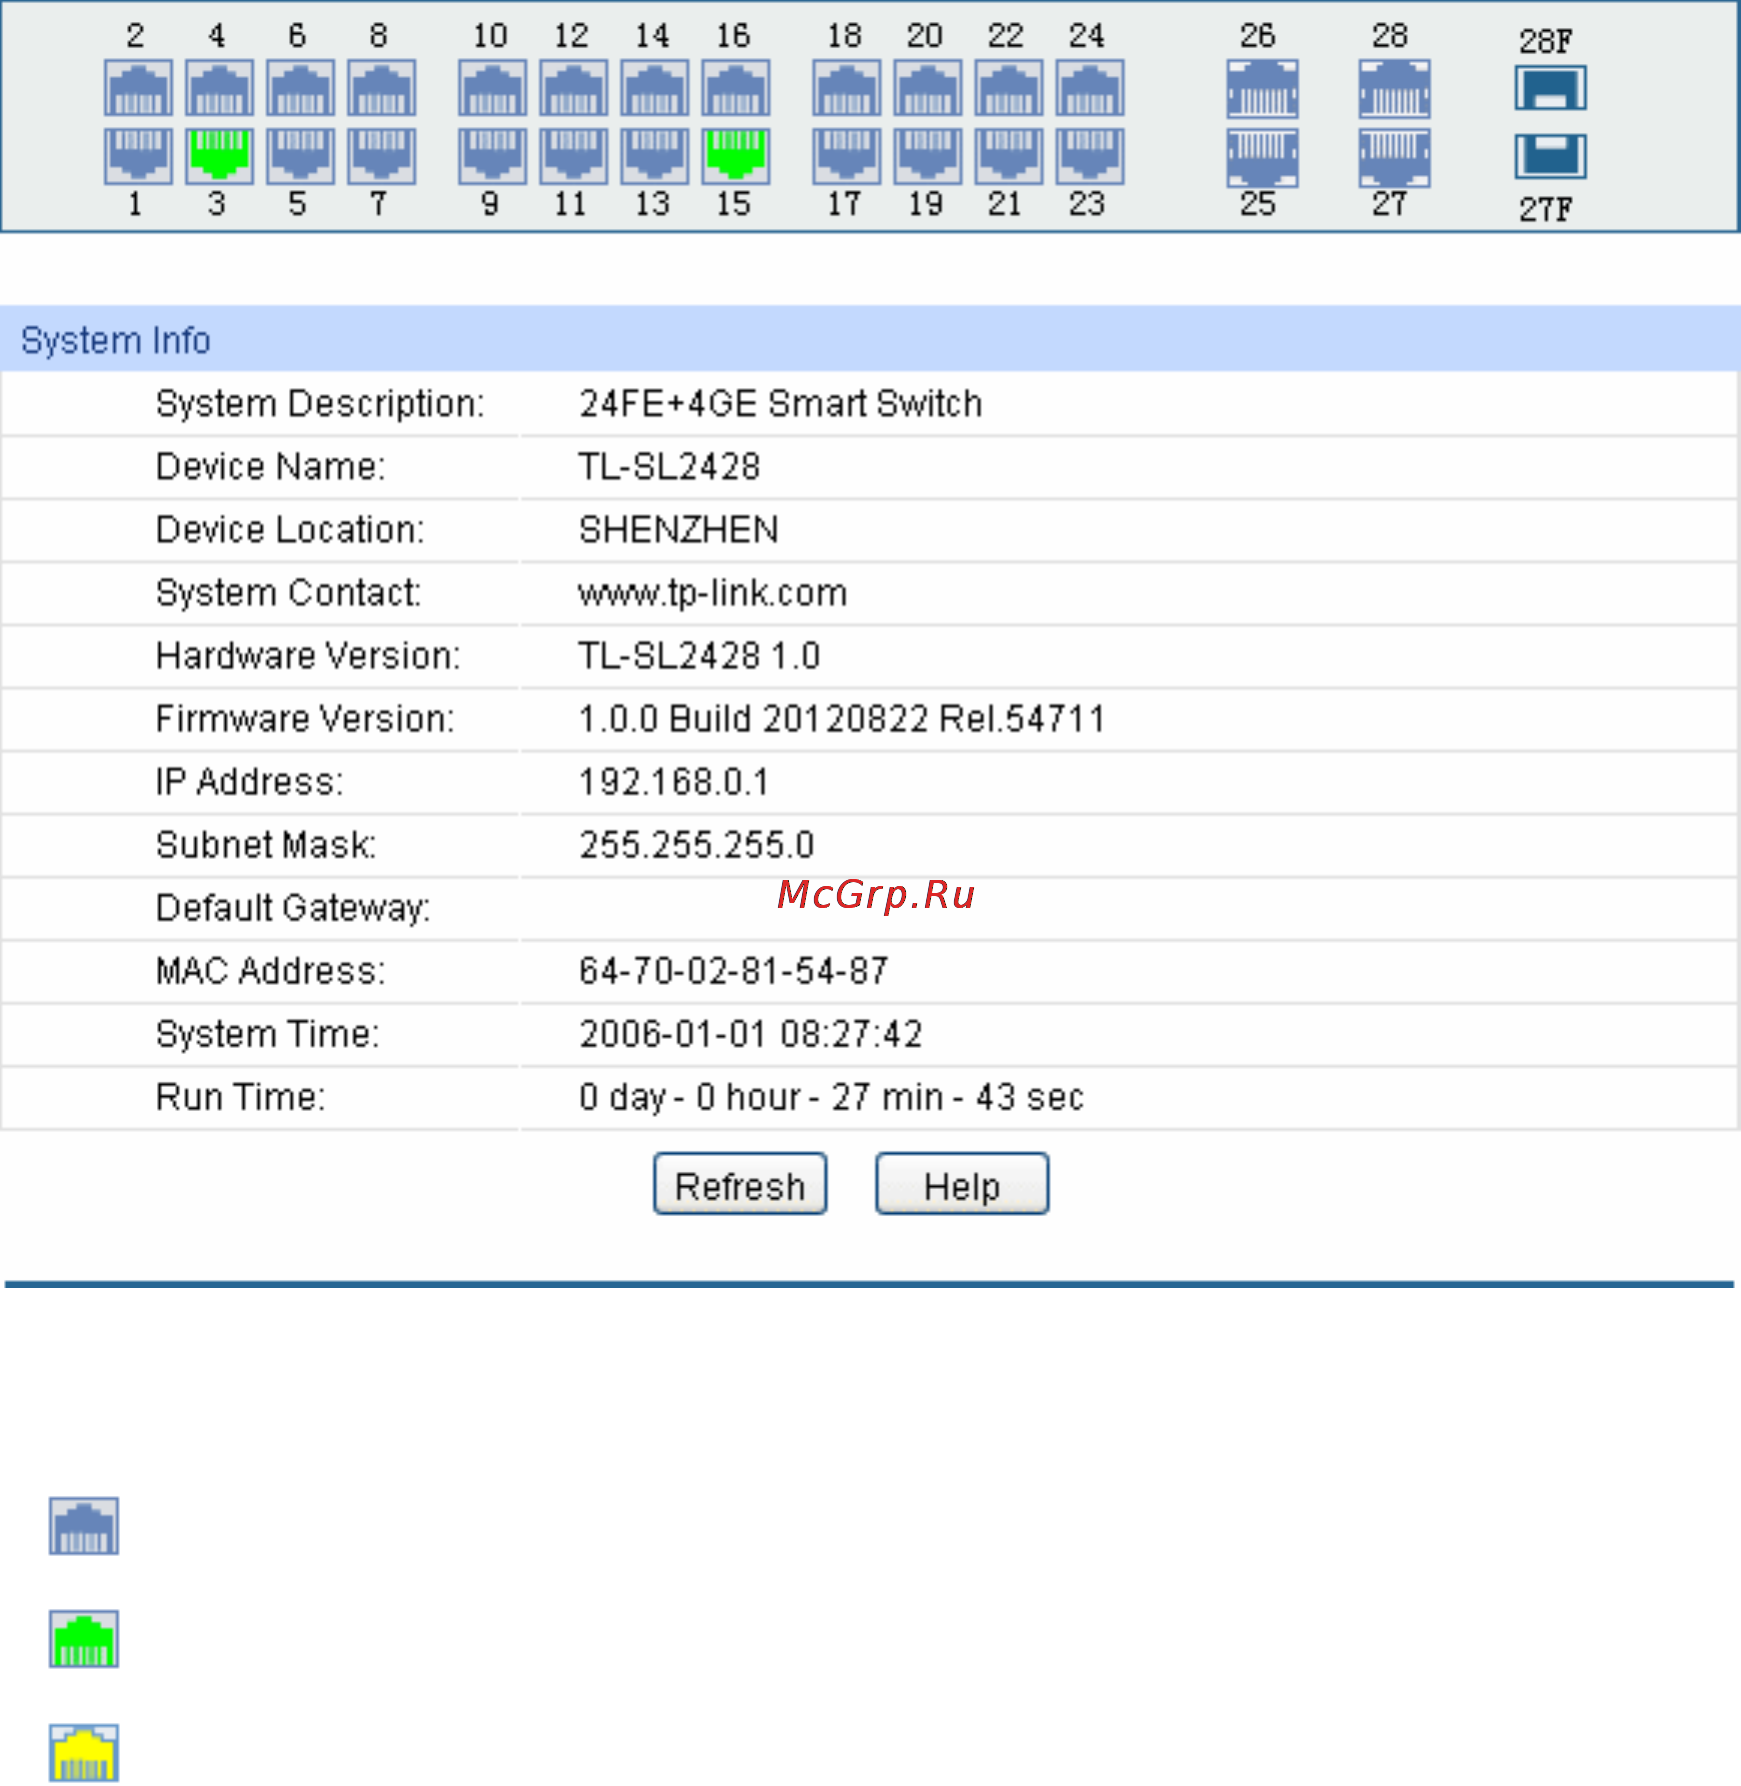Select the Run Time value text

pos(832,1097)
